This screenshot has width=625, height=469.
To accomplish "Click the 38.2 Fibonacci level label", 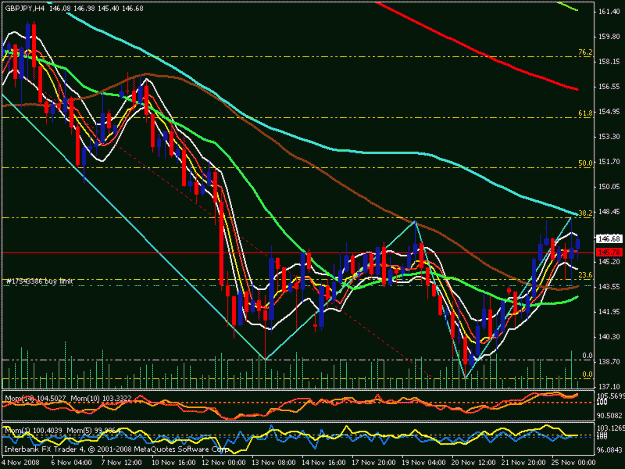I will [585, 213].
